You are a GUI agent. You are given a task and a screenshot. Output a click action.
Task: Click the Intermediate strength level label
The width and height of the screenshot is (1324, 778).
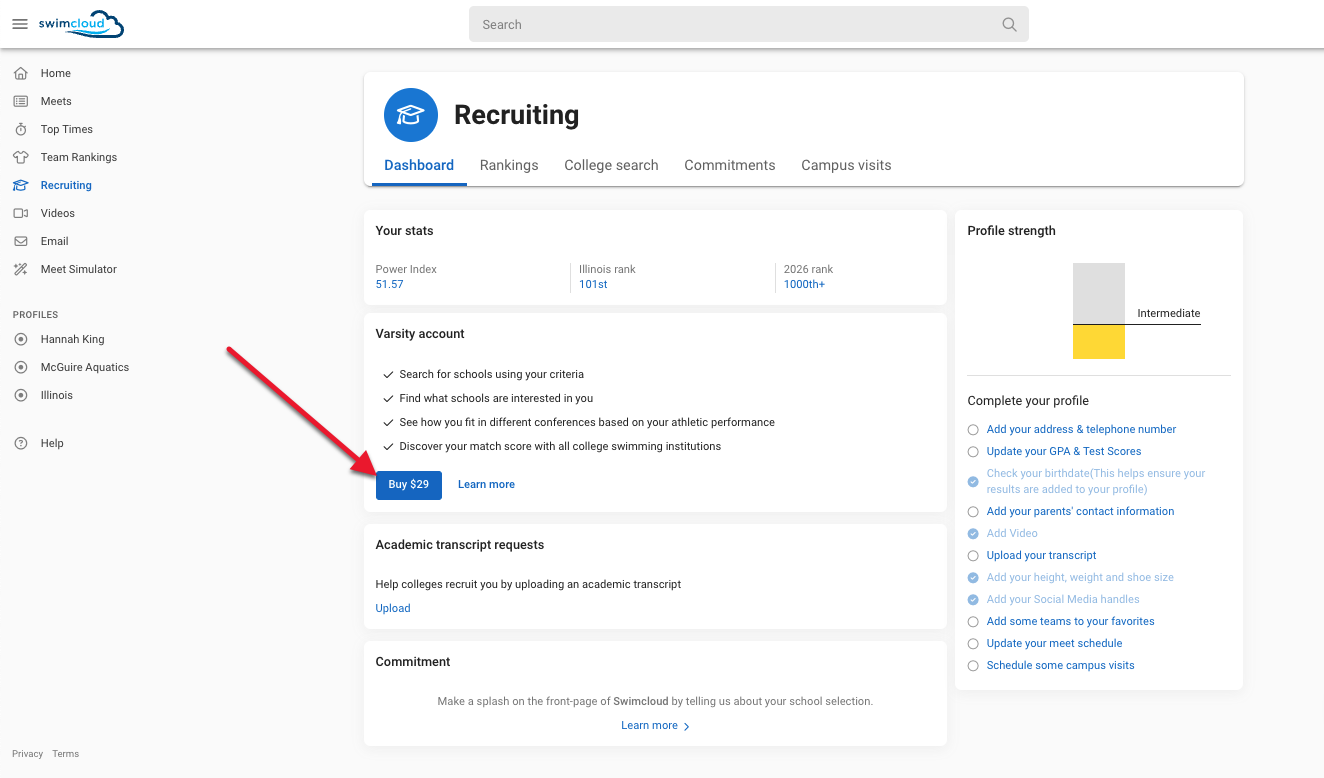(1168, 313)
